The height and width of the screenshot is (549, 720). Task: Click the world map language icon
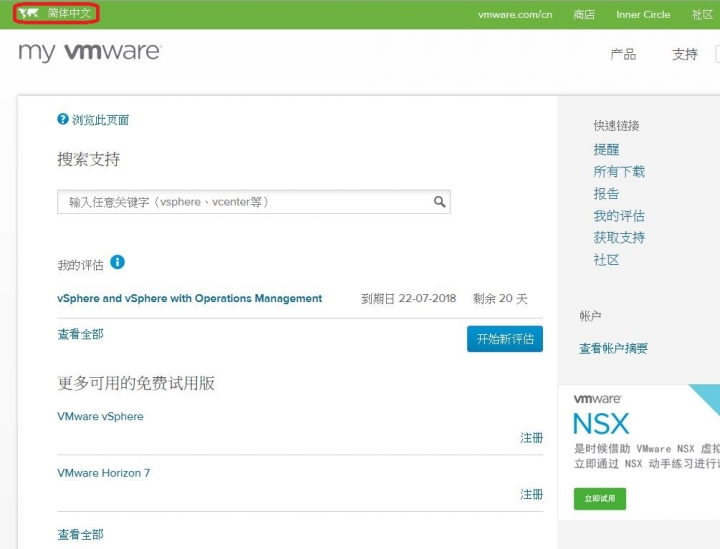coord(28,13)
